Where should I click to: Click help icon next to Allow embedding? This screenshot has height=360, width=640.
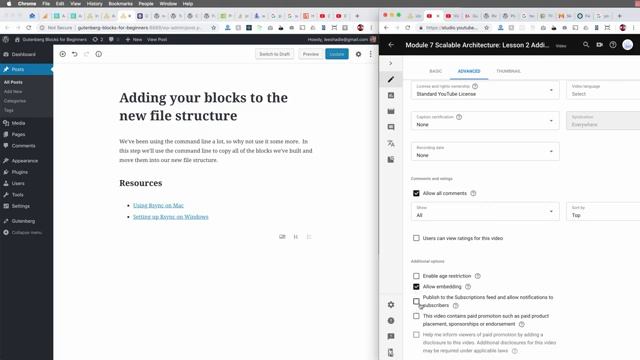tap(468, 287)
